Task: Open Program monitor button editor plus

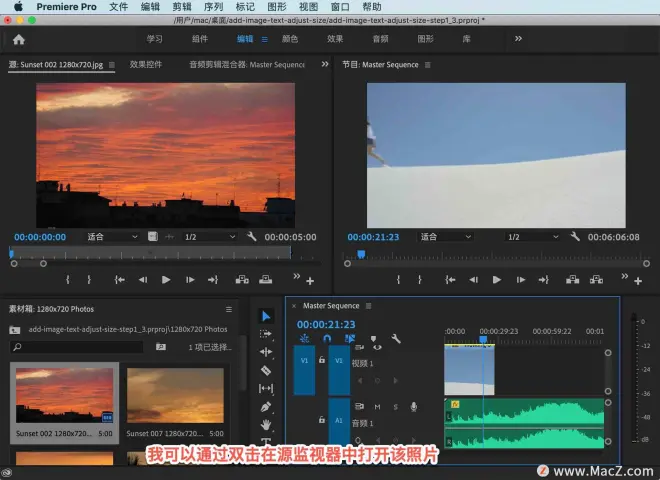Action: (x=638, y=281)
